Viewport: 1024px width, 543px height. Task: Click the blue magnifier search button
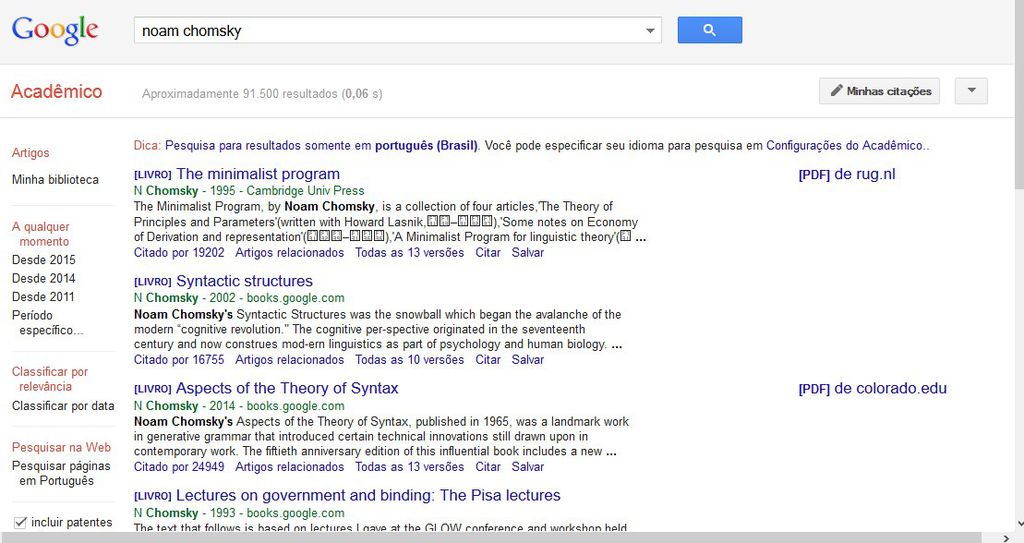[709, 30]
